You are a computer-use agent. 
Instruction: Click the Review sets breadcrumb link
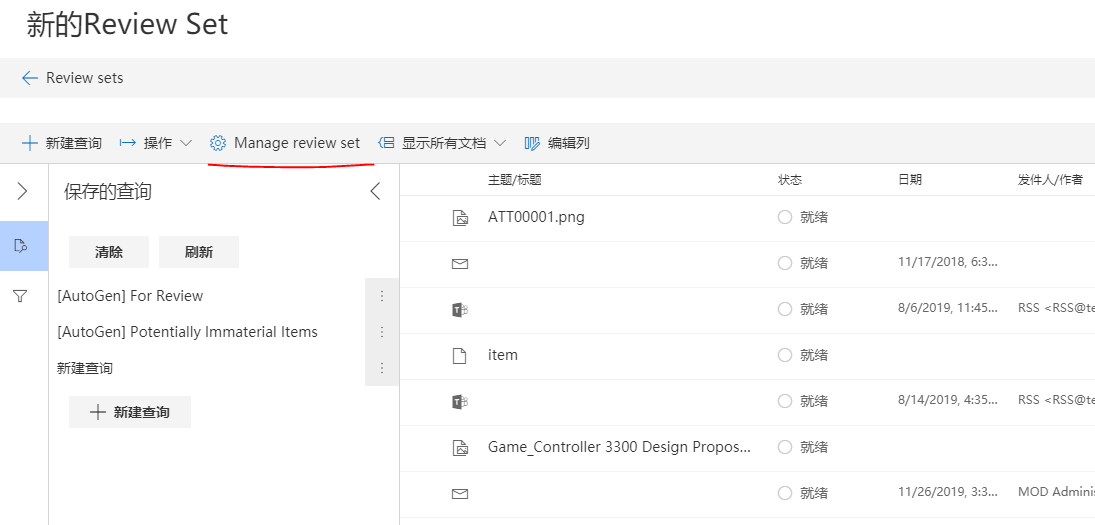pos(84,78)
